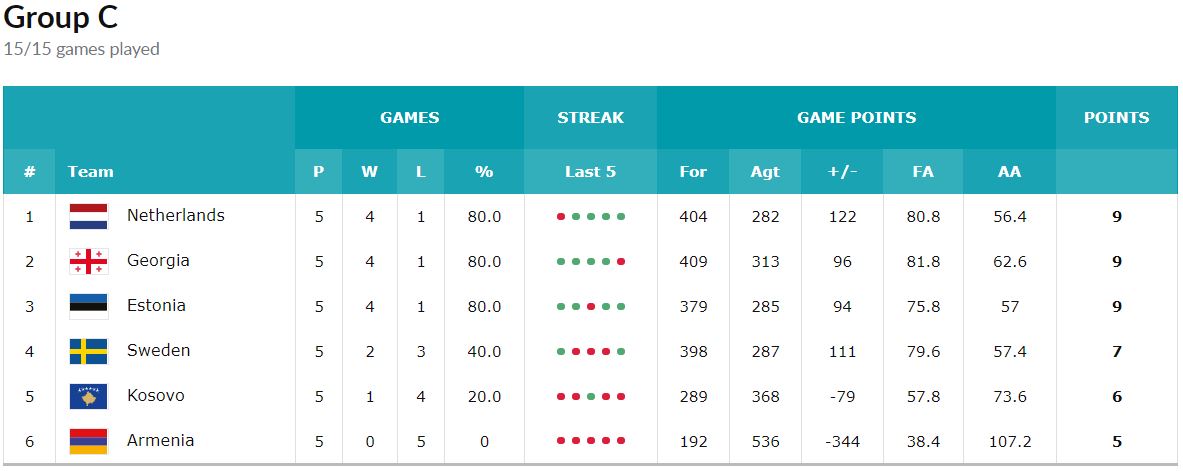Select the POINTS header cell
Image resolution: width=1183 pixels, height=471 pixels.
1117,118
